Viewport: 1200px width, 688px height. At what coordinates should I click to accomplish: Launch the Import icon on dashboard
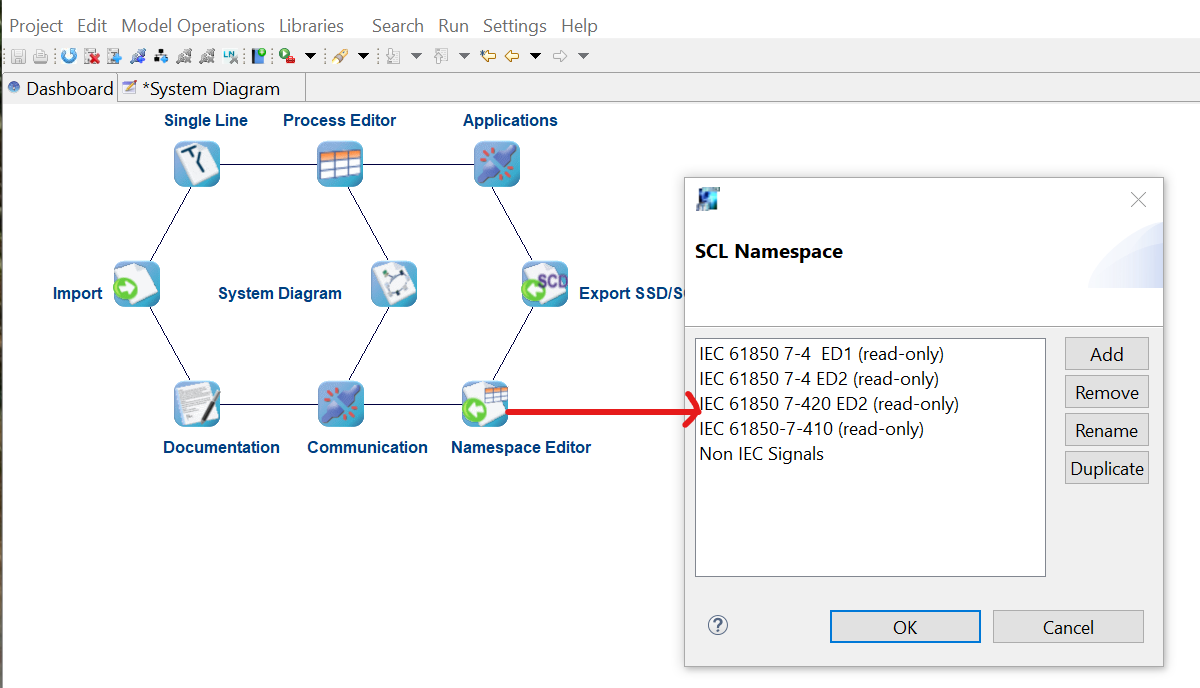(x=136, y=285)
